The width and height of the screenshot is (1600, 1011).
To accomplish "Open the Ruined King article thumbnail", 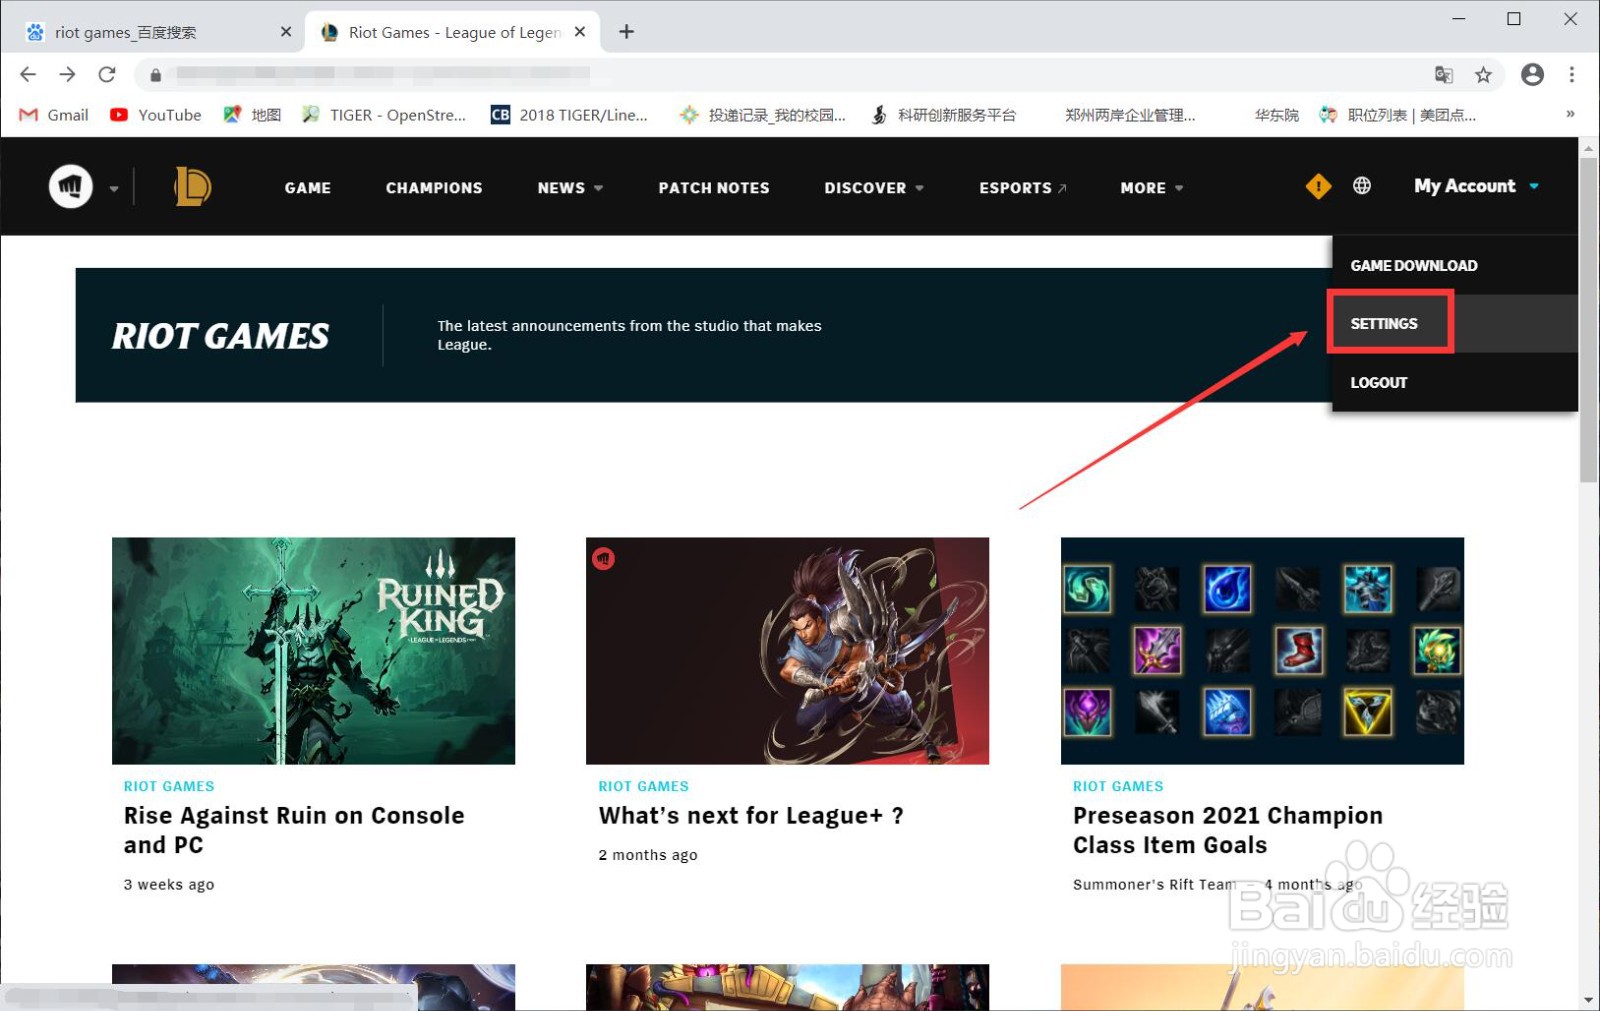I will [x=313, y=651].
